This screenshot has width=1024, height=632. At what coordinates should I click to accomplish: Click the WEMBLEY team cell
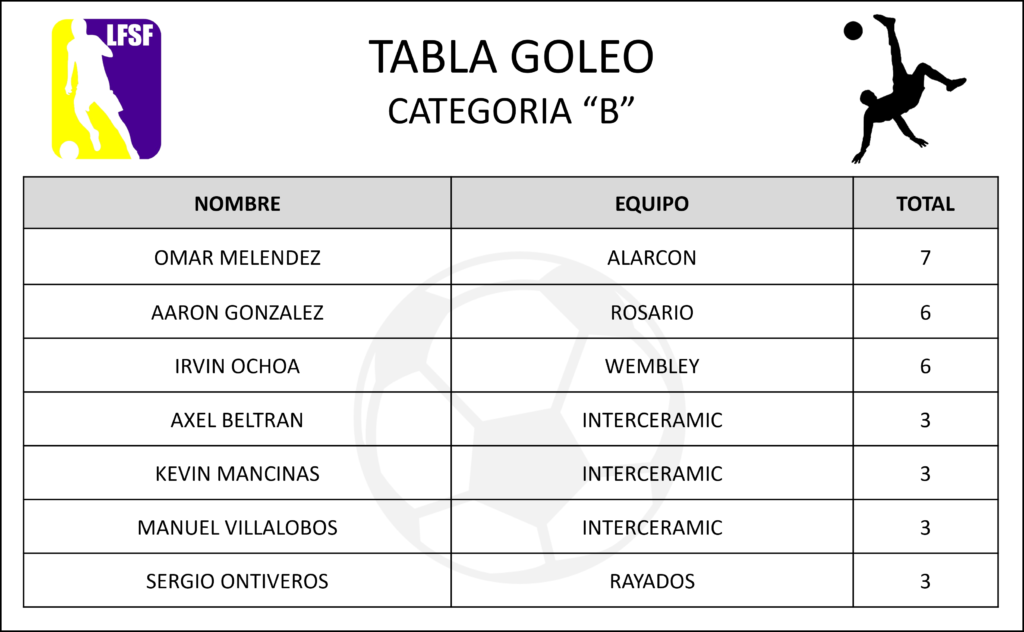[x=652, y=366]
